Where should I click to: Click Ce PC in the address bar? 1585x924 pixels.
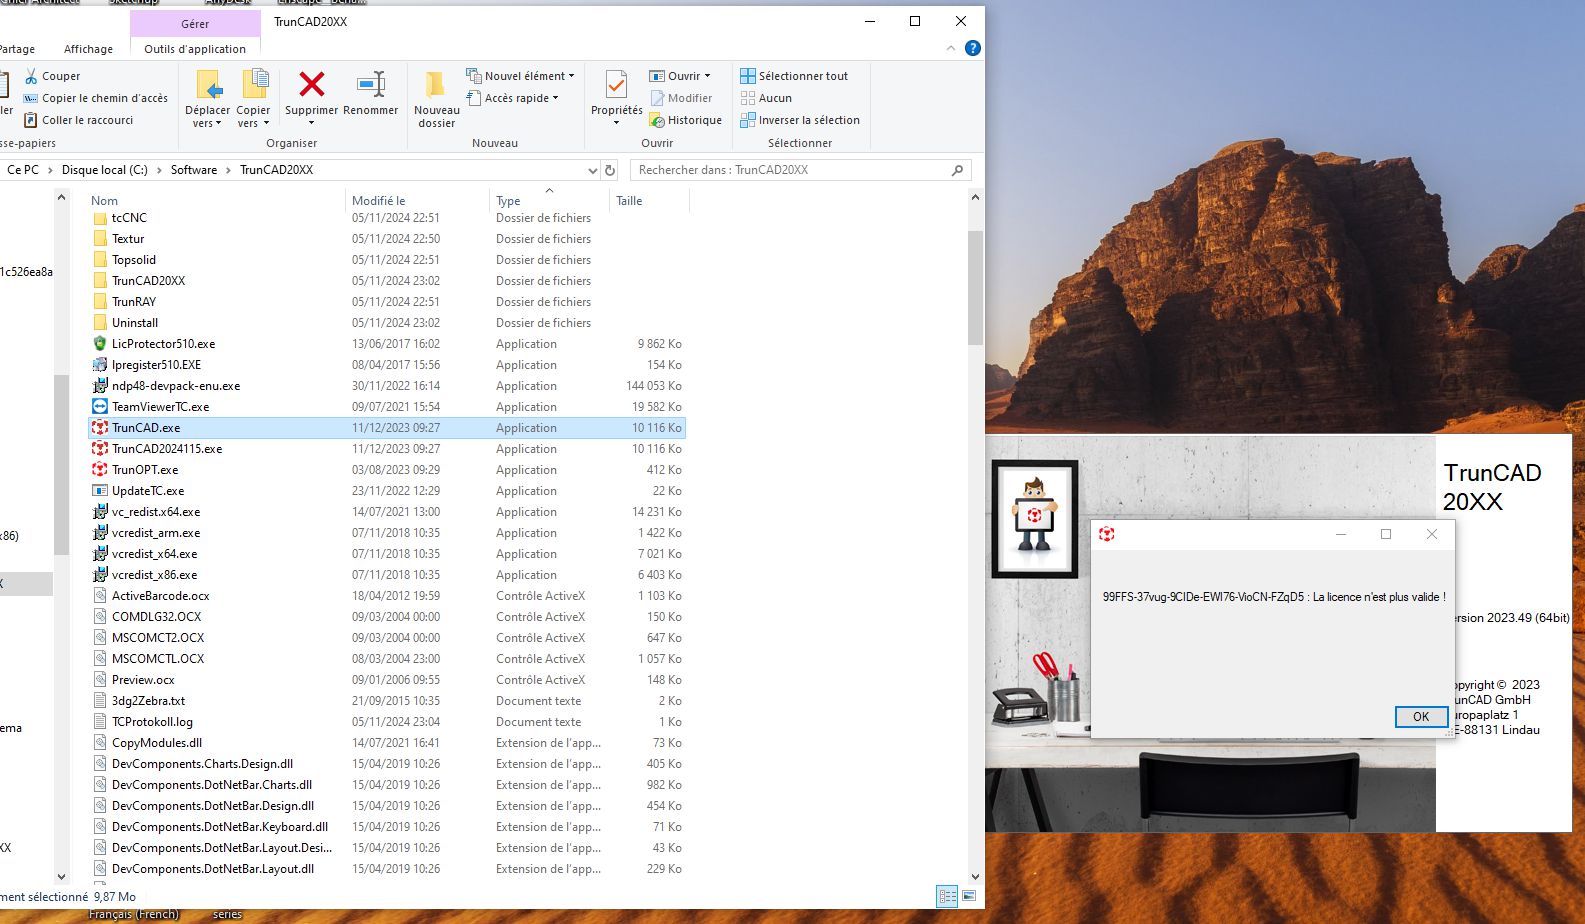(x=23, y=170)
